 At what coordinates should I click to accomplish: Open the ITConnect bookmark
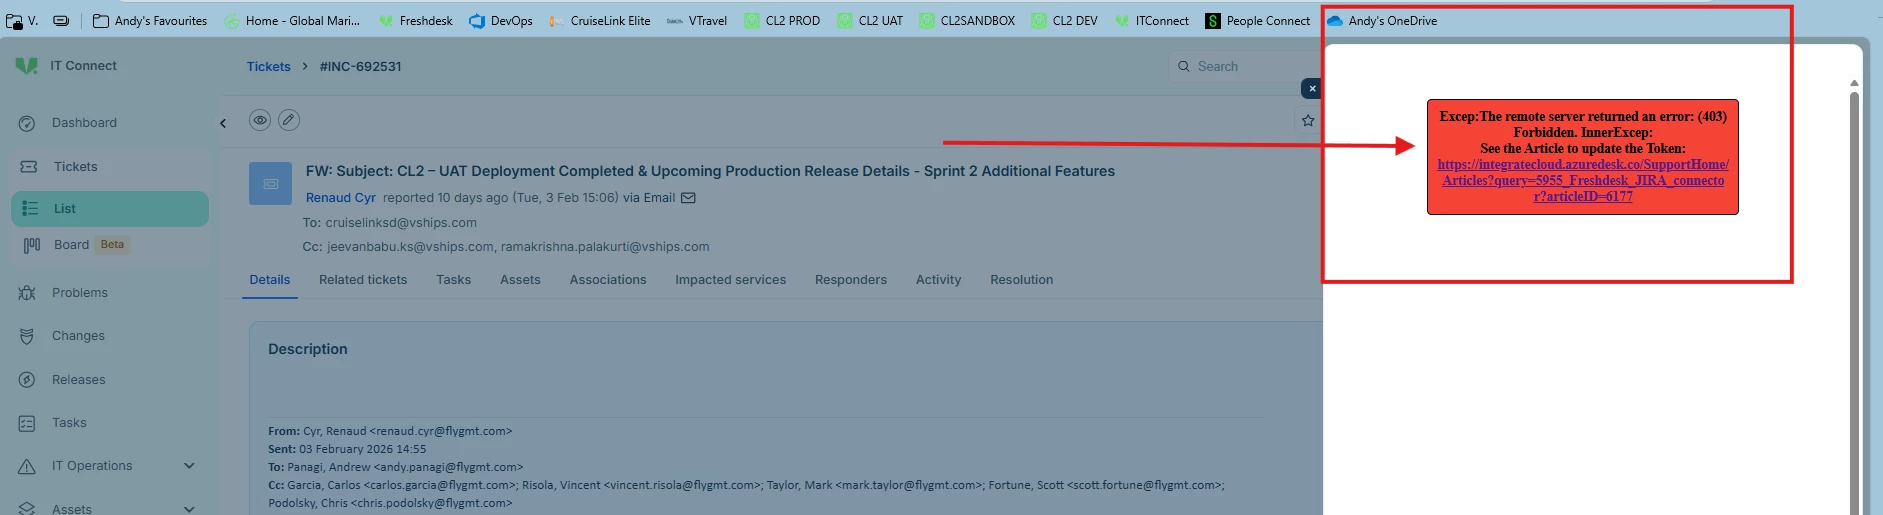(1151, 20)
